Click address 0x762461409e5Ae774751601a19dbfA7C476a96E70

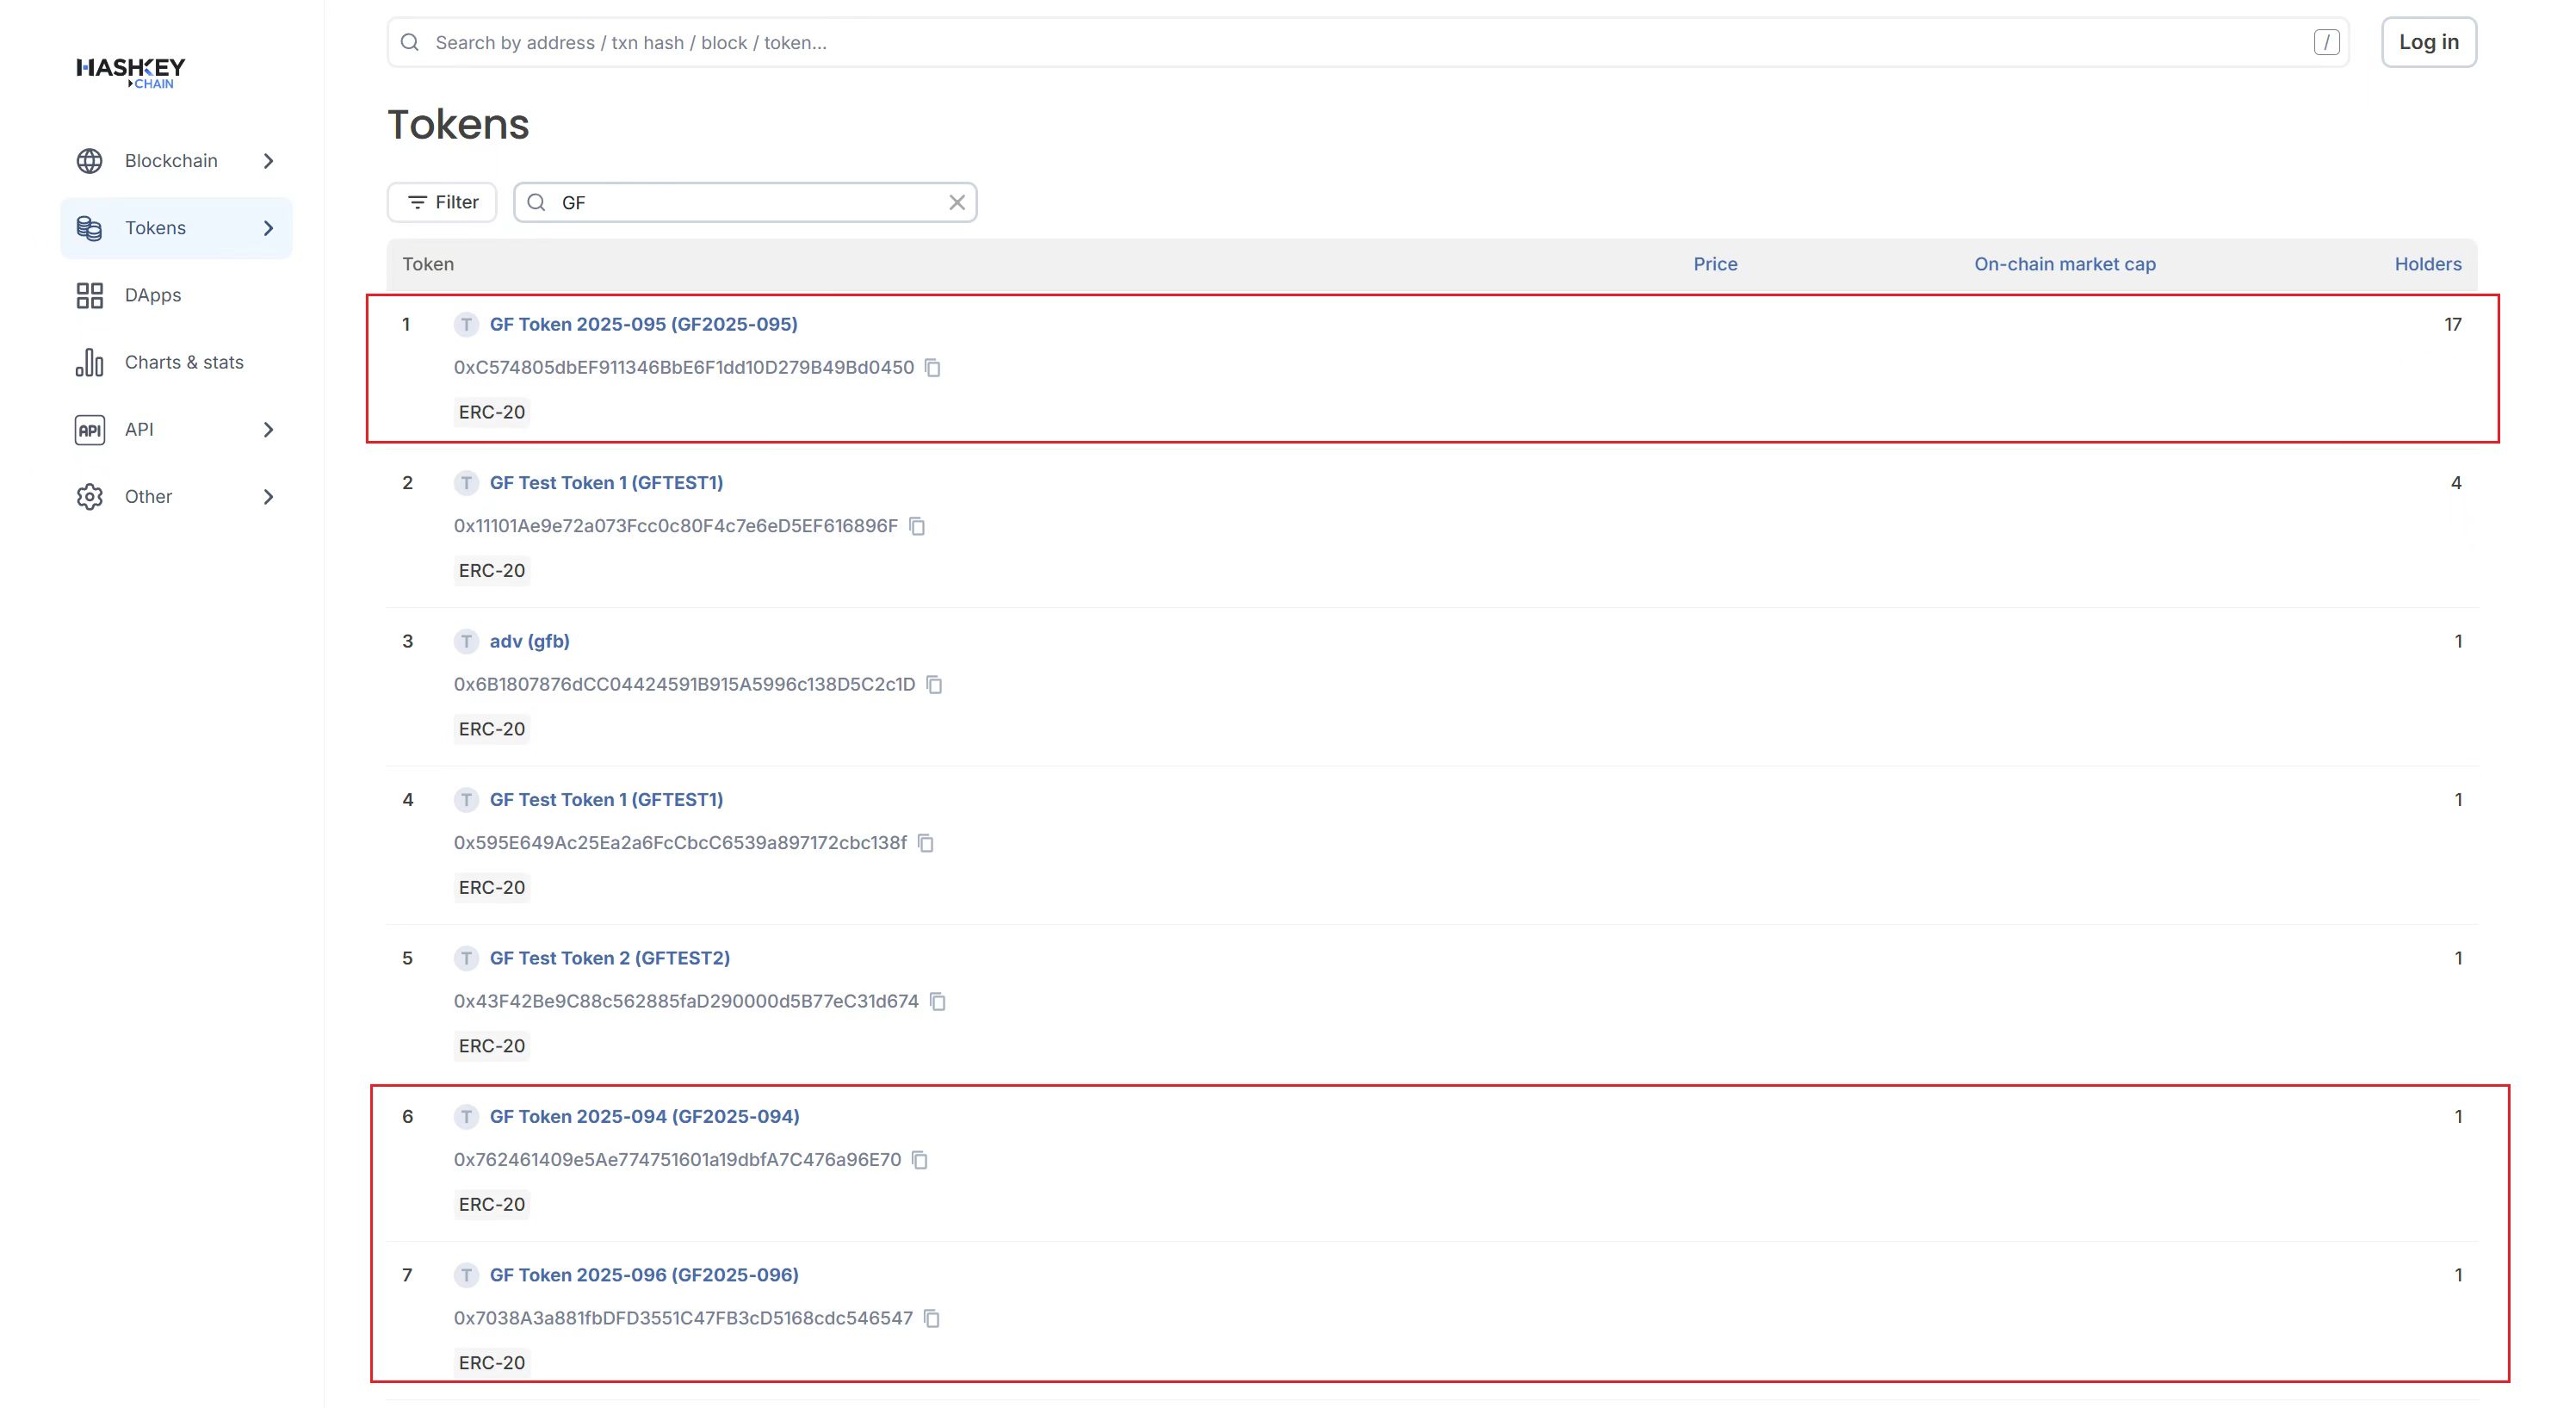[x=677, y=1159]
